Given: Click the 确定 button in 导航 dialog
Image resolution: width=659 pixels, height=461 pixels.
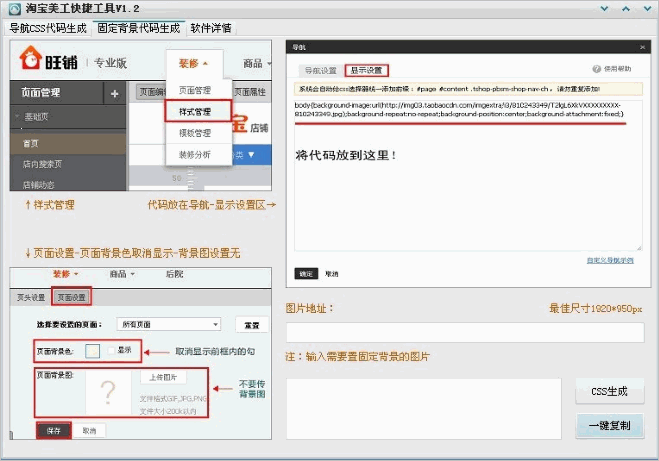Looking at the screenshot, I should click(x=306, y=274).
